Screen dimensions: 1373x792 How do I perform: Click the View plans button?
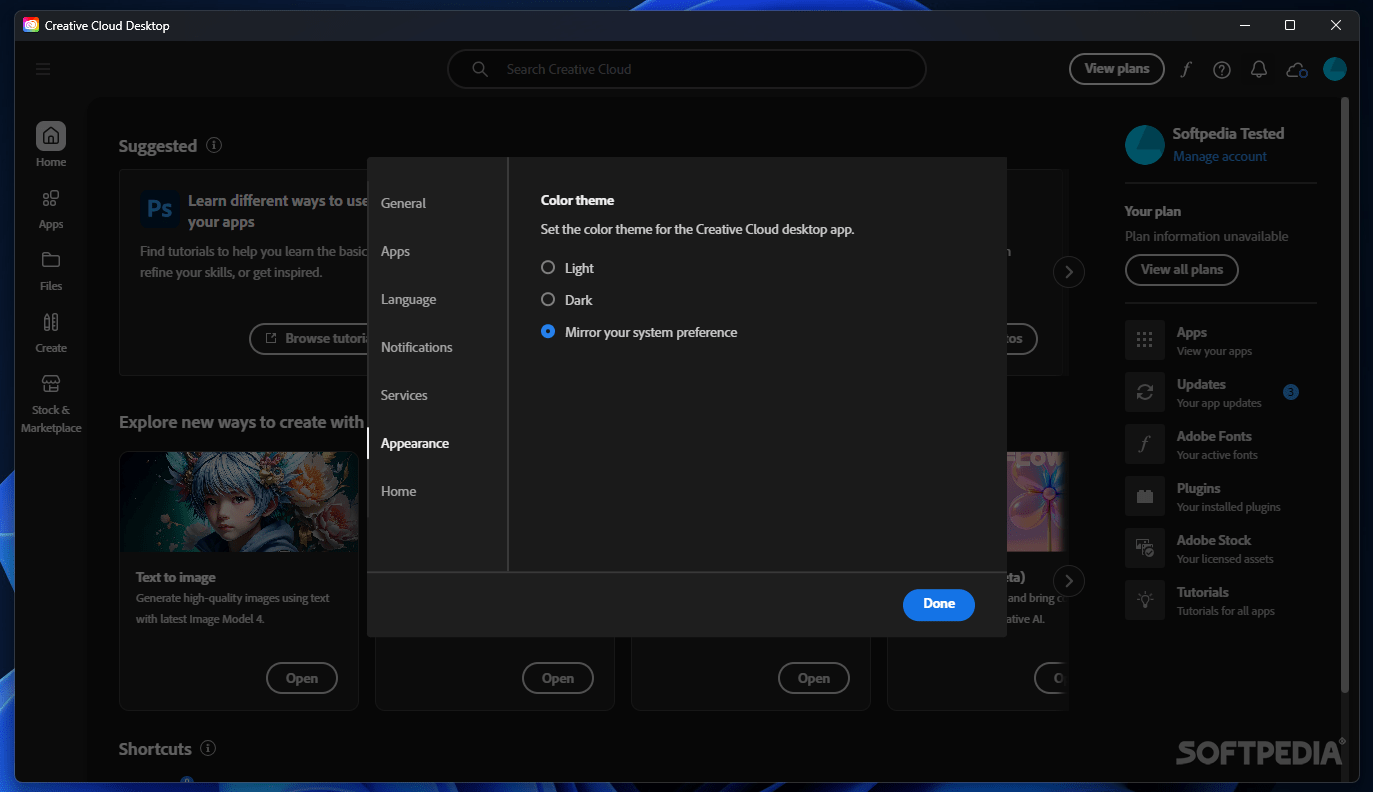click(1117, 69)
